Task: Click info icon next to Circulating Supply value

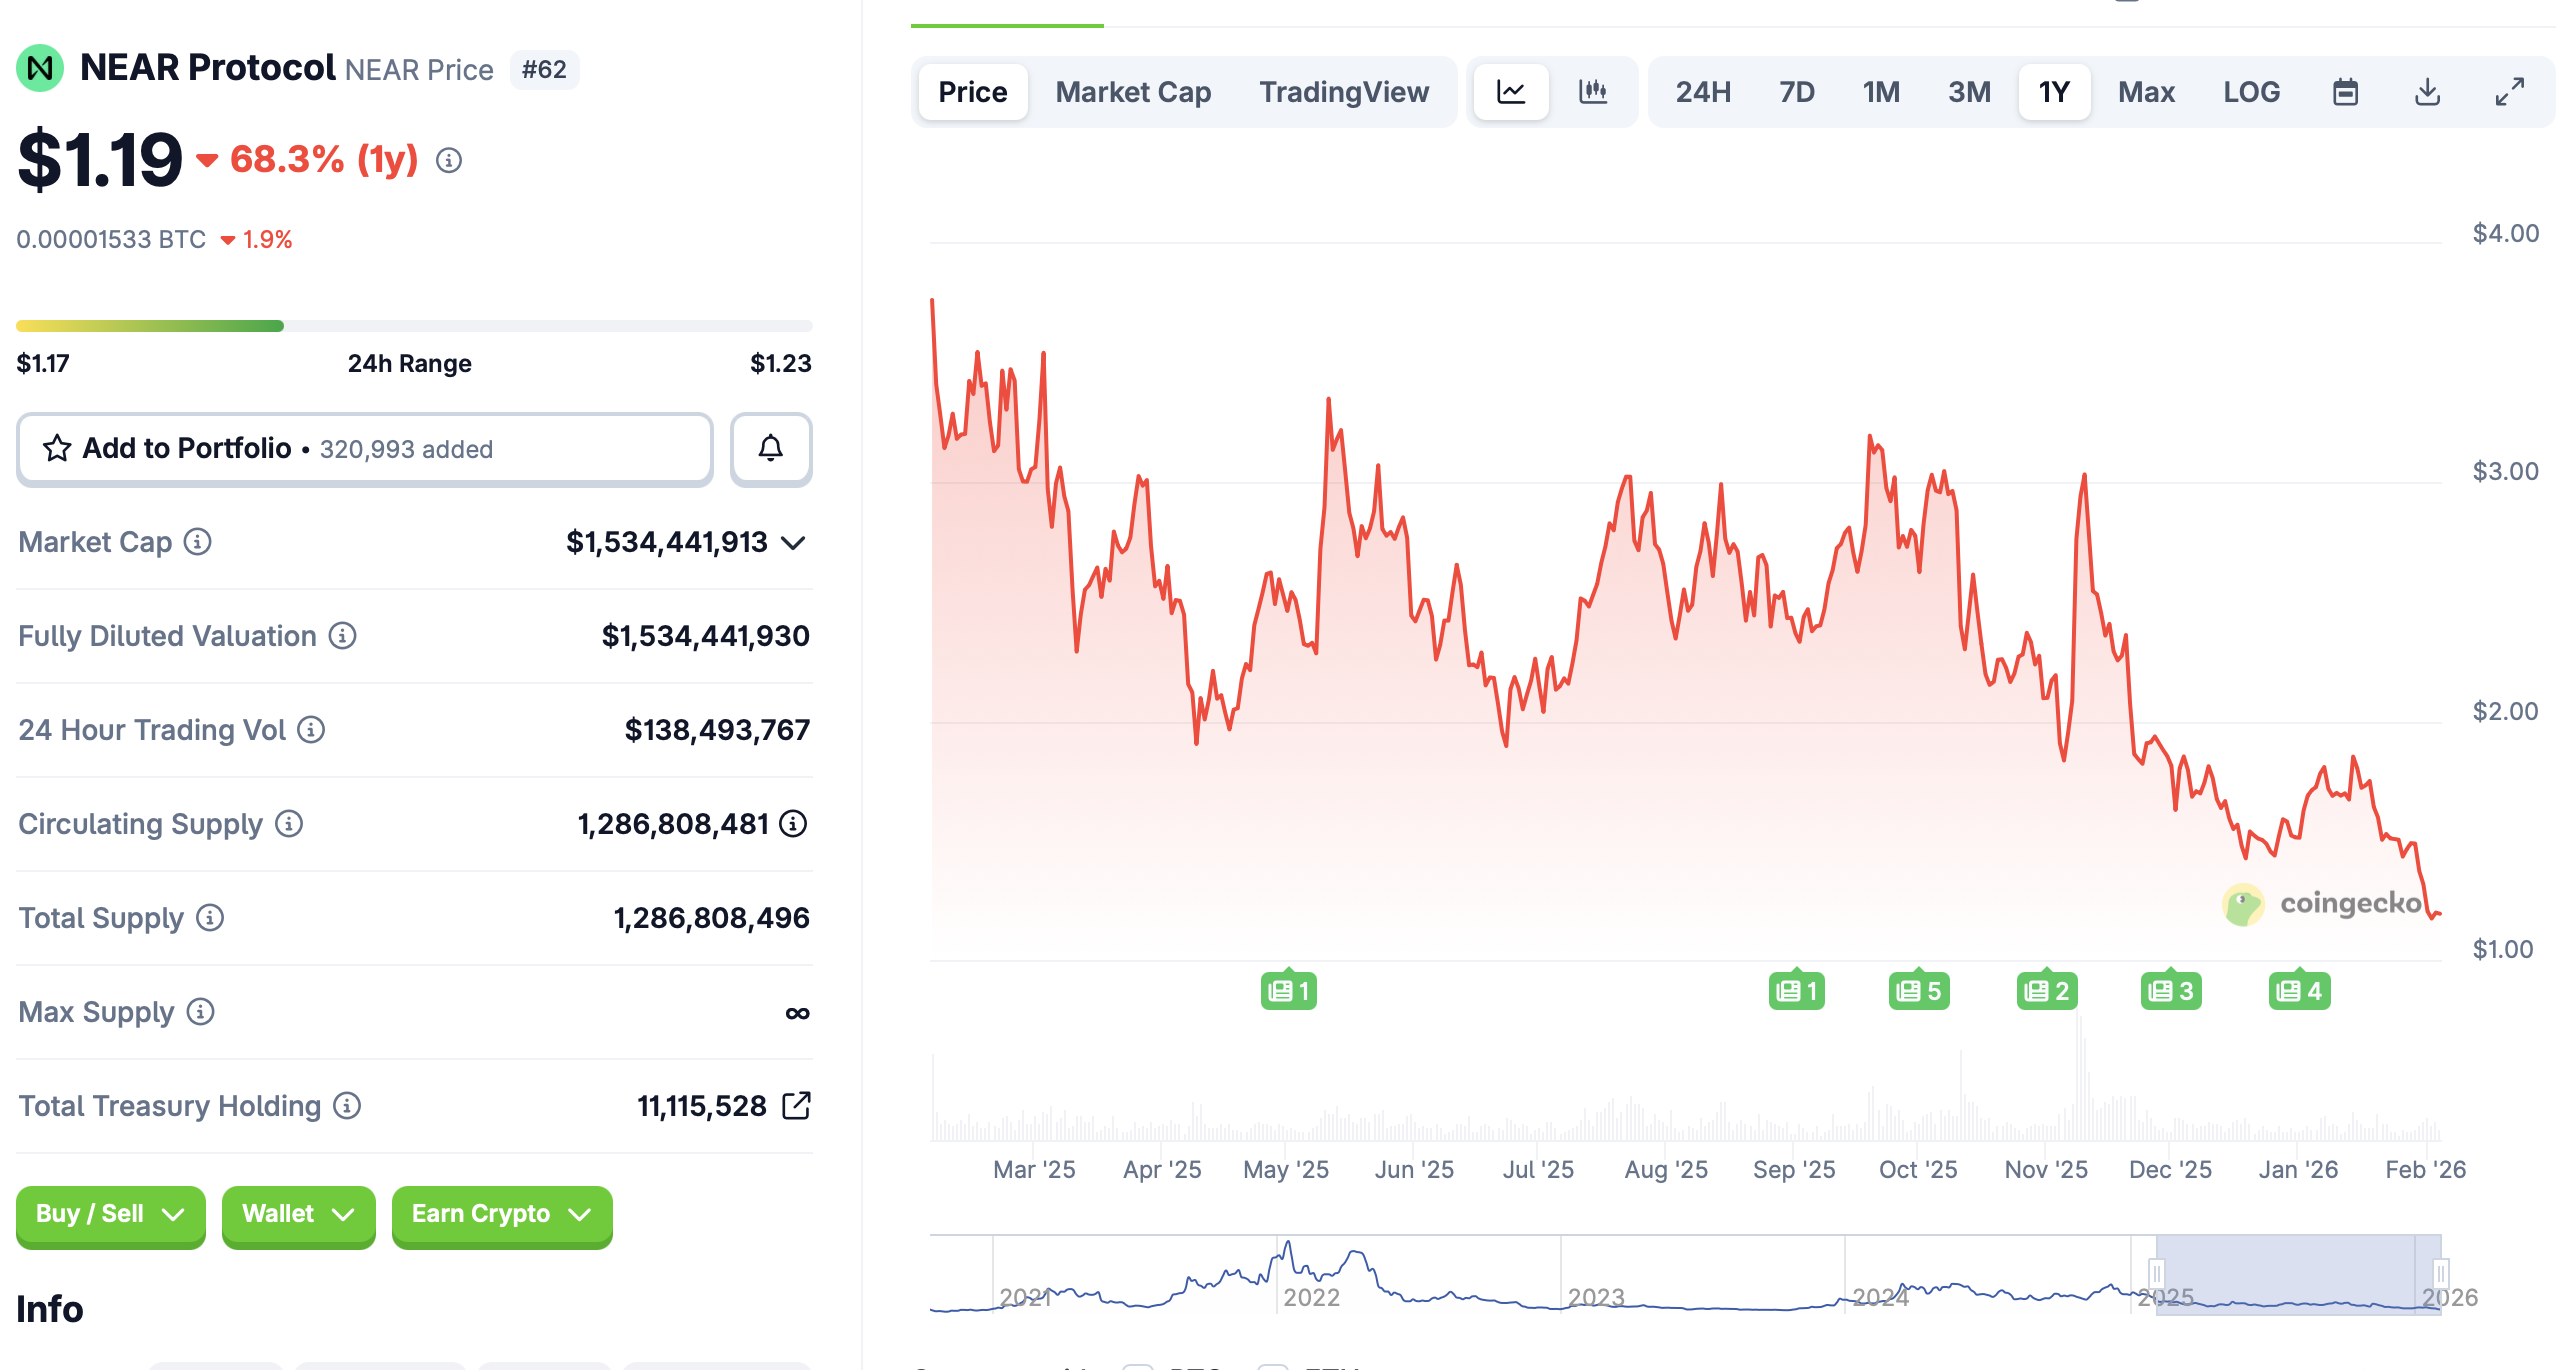Action: 793,823
